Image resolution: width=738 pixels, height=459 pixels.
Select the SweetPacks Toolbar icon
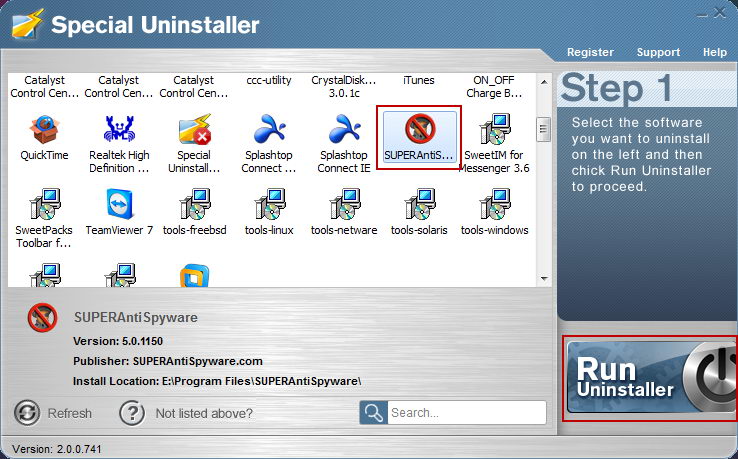tap(44, 204)
